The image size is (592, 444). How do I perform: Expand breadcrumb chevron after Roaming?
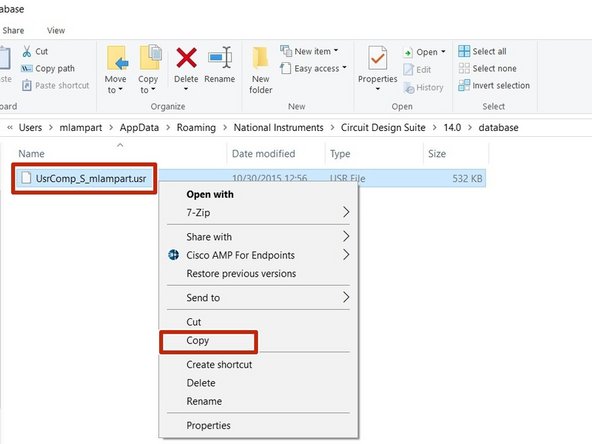pos(225,128)
